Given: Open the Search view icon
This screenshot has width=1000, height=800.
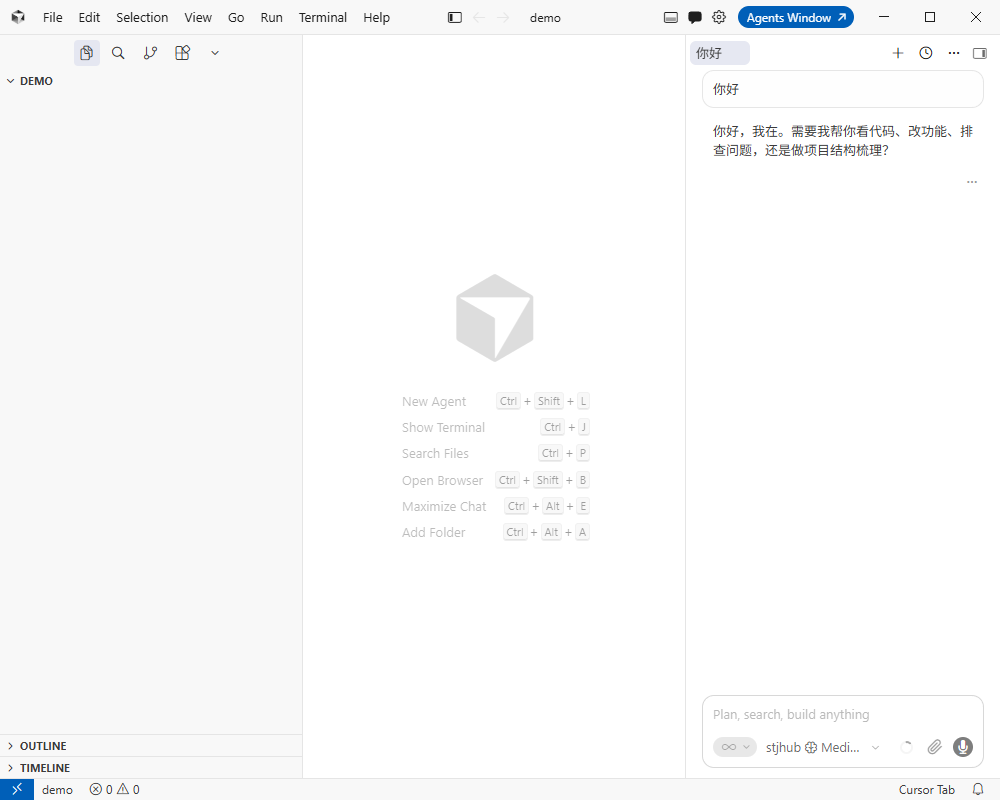Looking at the screenshot, I should [118, 53].
